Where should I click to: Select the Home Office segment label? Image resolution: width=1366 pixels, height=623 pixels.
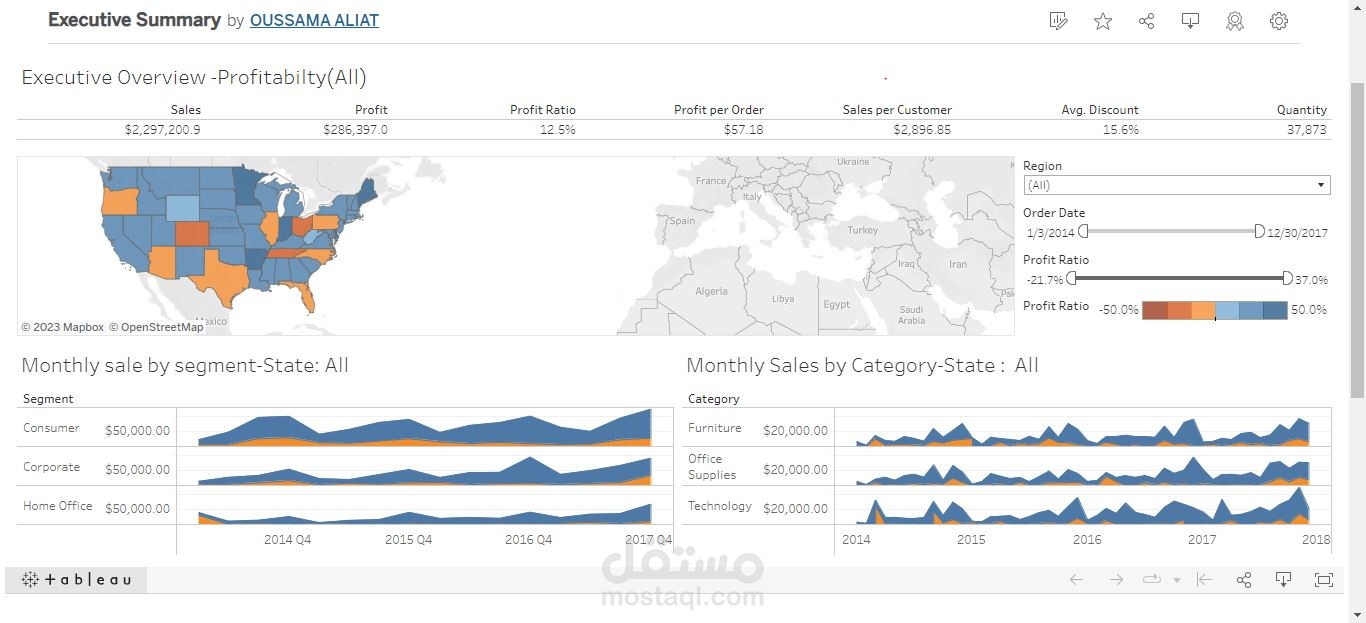click(x=57, y=506)
